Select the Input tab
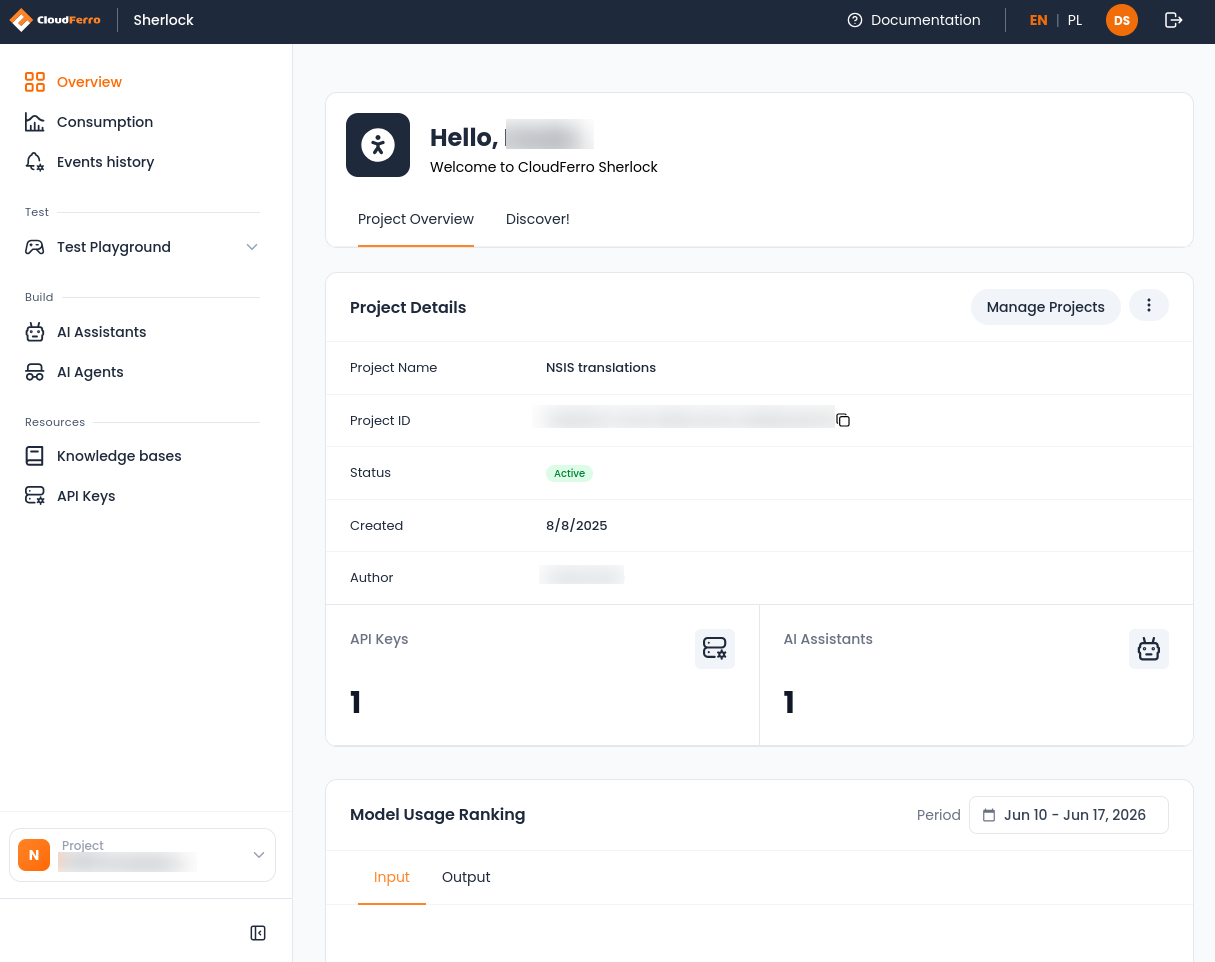The image size is (1215, 962). (x=392, y=877)
